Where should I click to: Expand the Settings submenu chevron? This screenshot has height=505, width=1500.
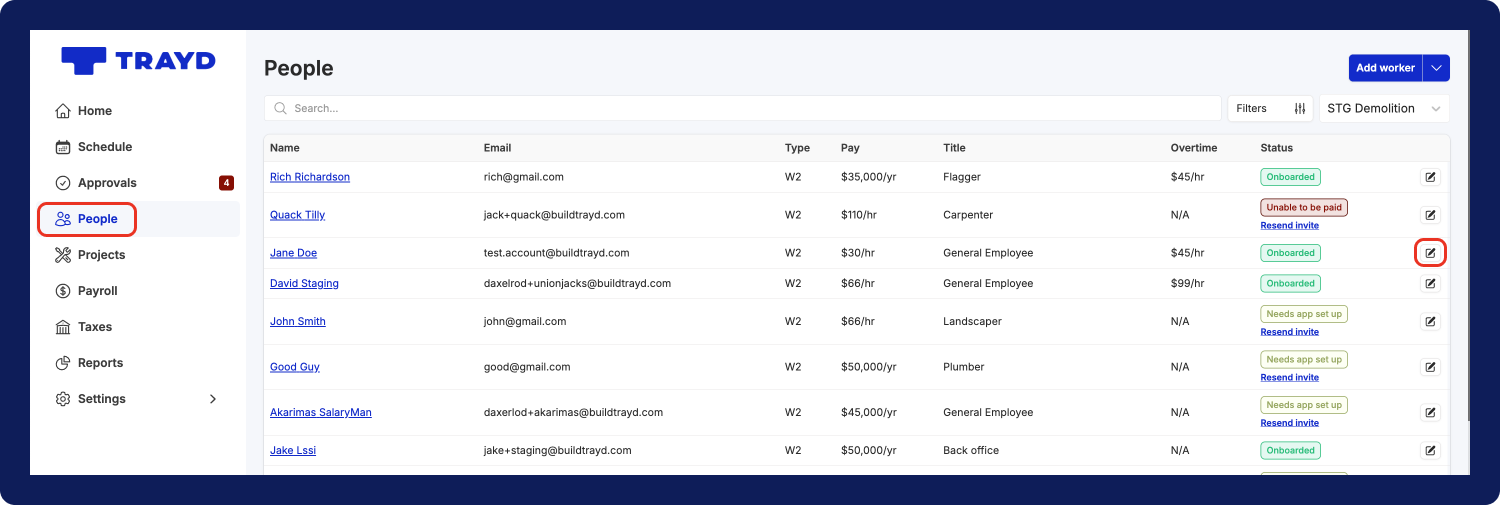(x=212, y=399)
